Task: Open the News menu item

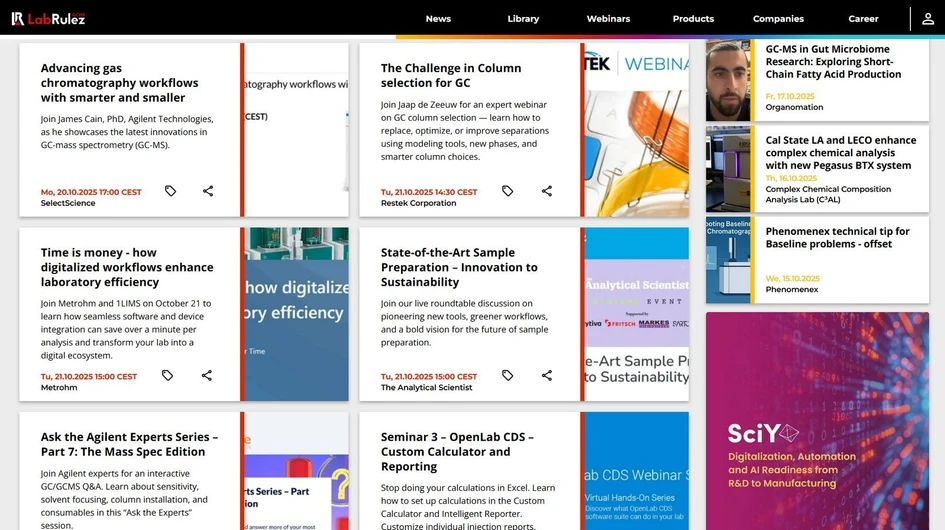Action: click(438, 19)
